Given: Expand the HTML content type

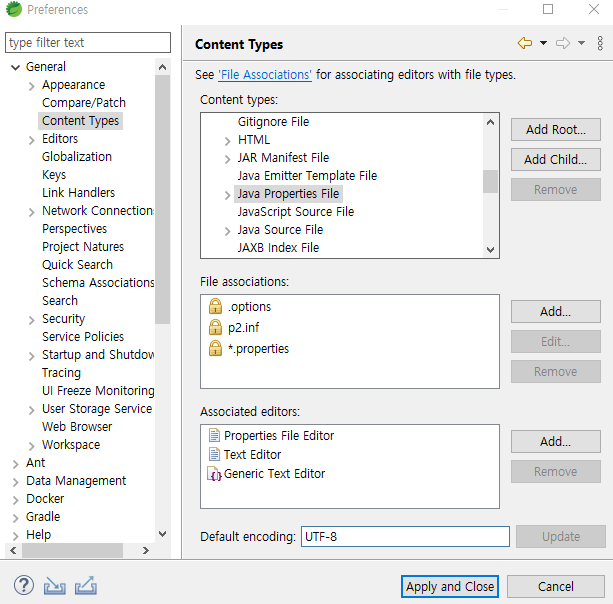Looking at the screenshot, I should point(228,141).
